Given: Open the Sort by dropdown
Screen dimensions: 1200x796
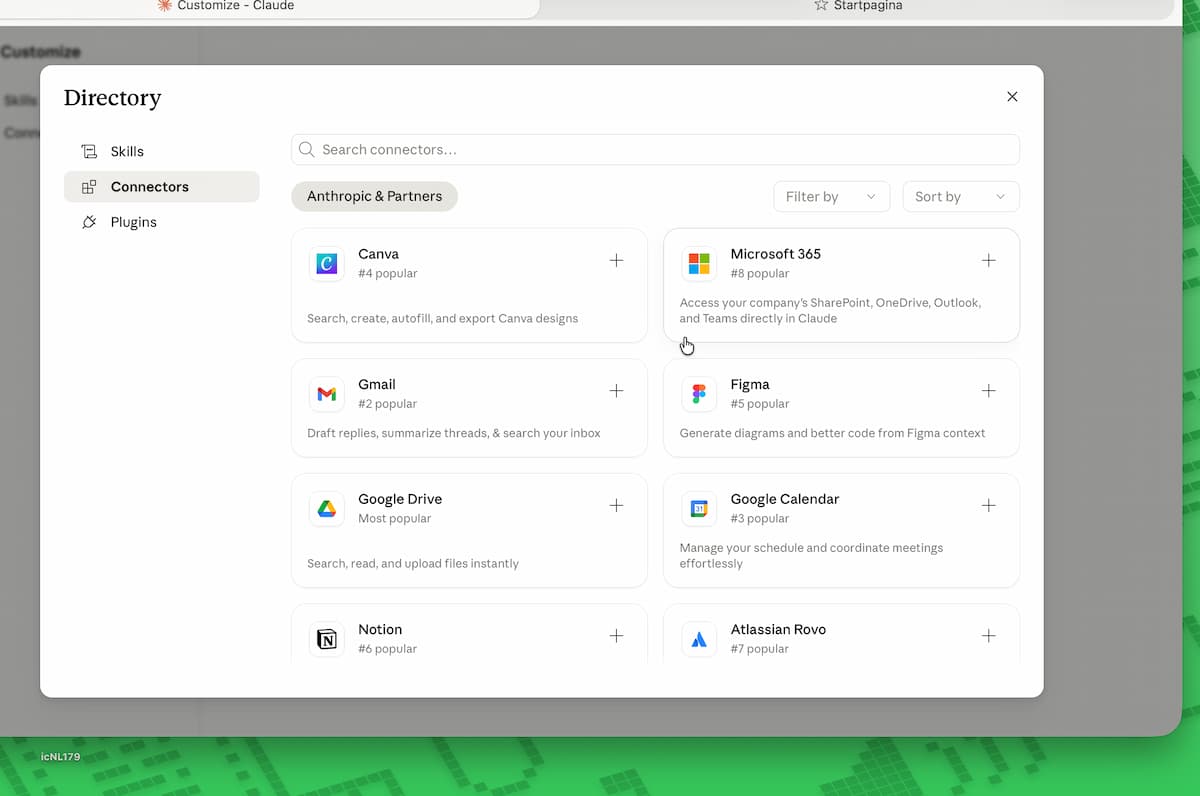Looking at the screenshot, I should [x=961, y=197].
